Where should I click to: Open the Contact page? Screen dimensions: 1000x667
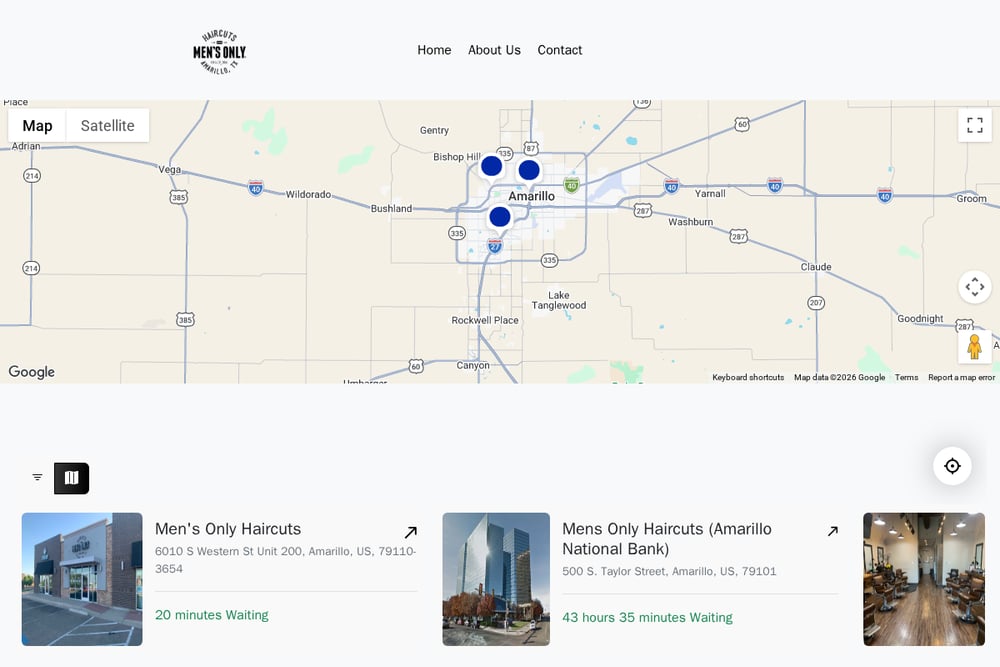559,50
